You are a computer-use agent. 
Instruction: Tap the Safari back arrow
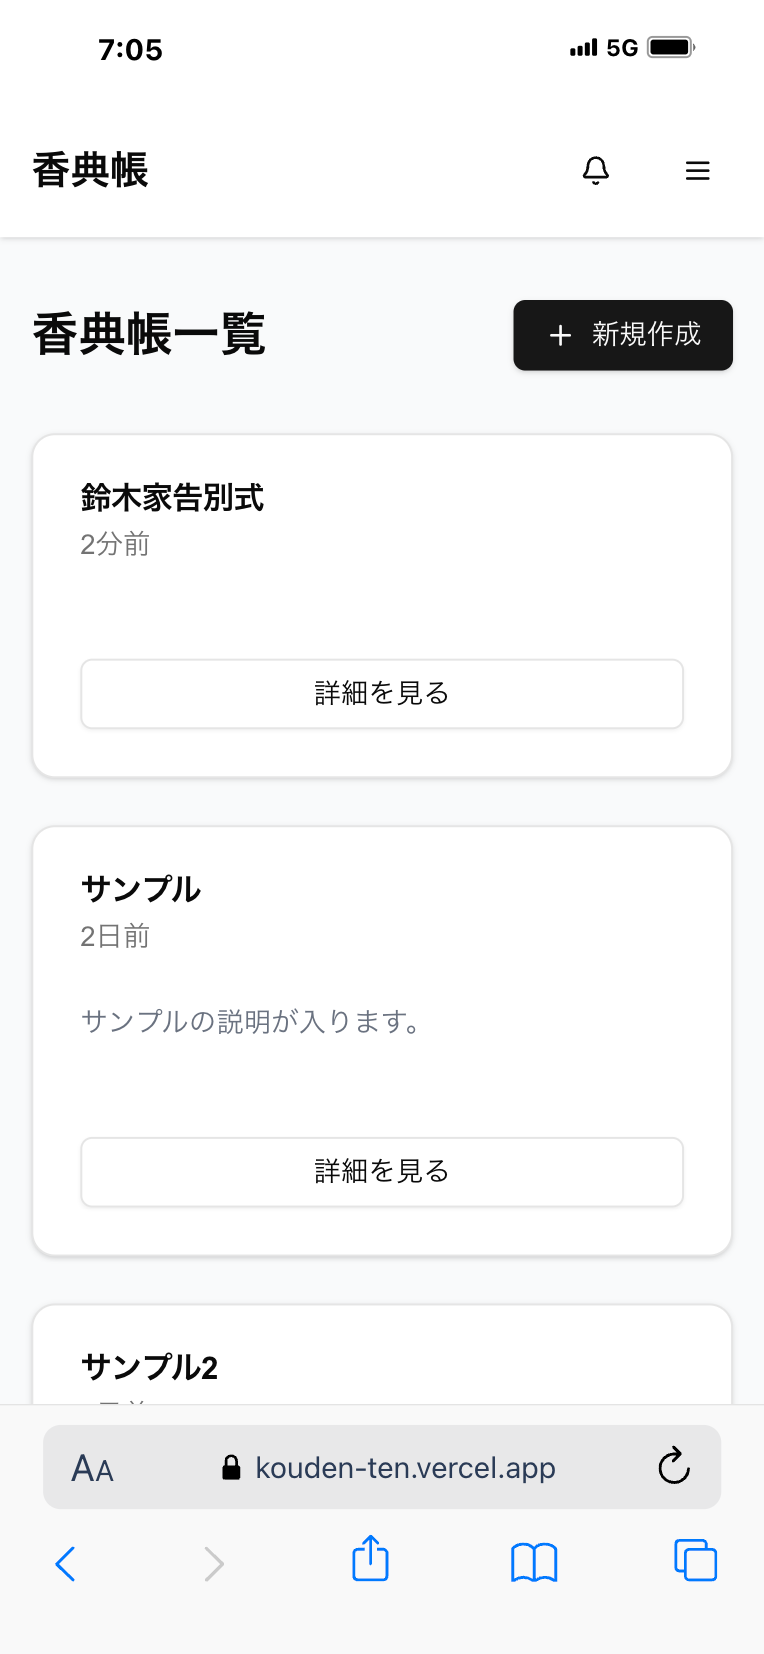tap(66, 1563)
